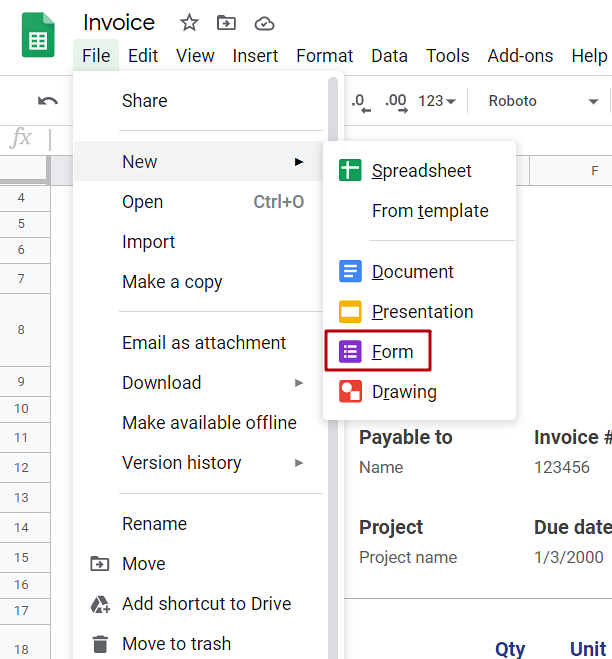Screen dimensions: 612x659
Task: Click Make a copy
Action: 172,282
